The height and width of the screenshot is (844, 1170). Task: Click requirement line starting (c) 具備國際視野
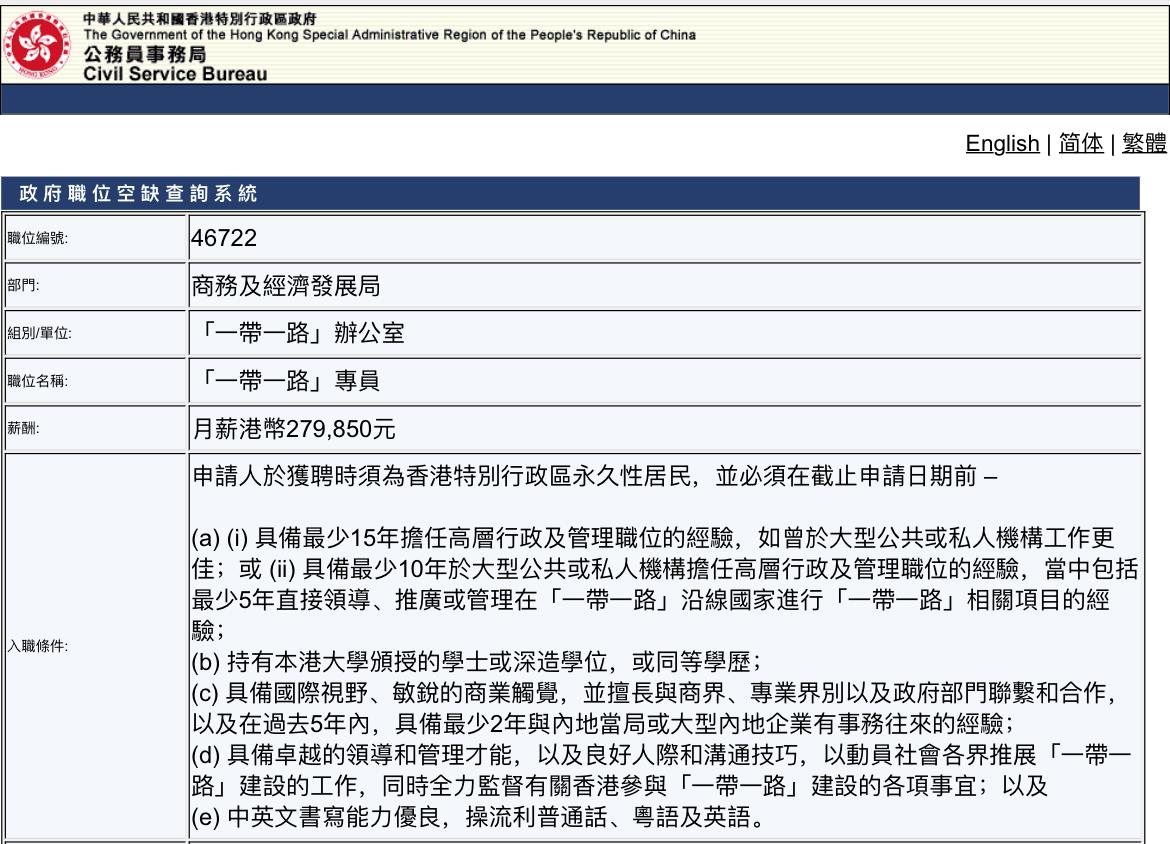[x=653, y=693]
